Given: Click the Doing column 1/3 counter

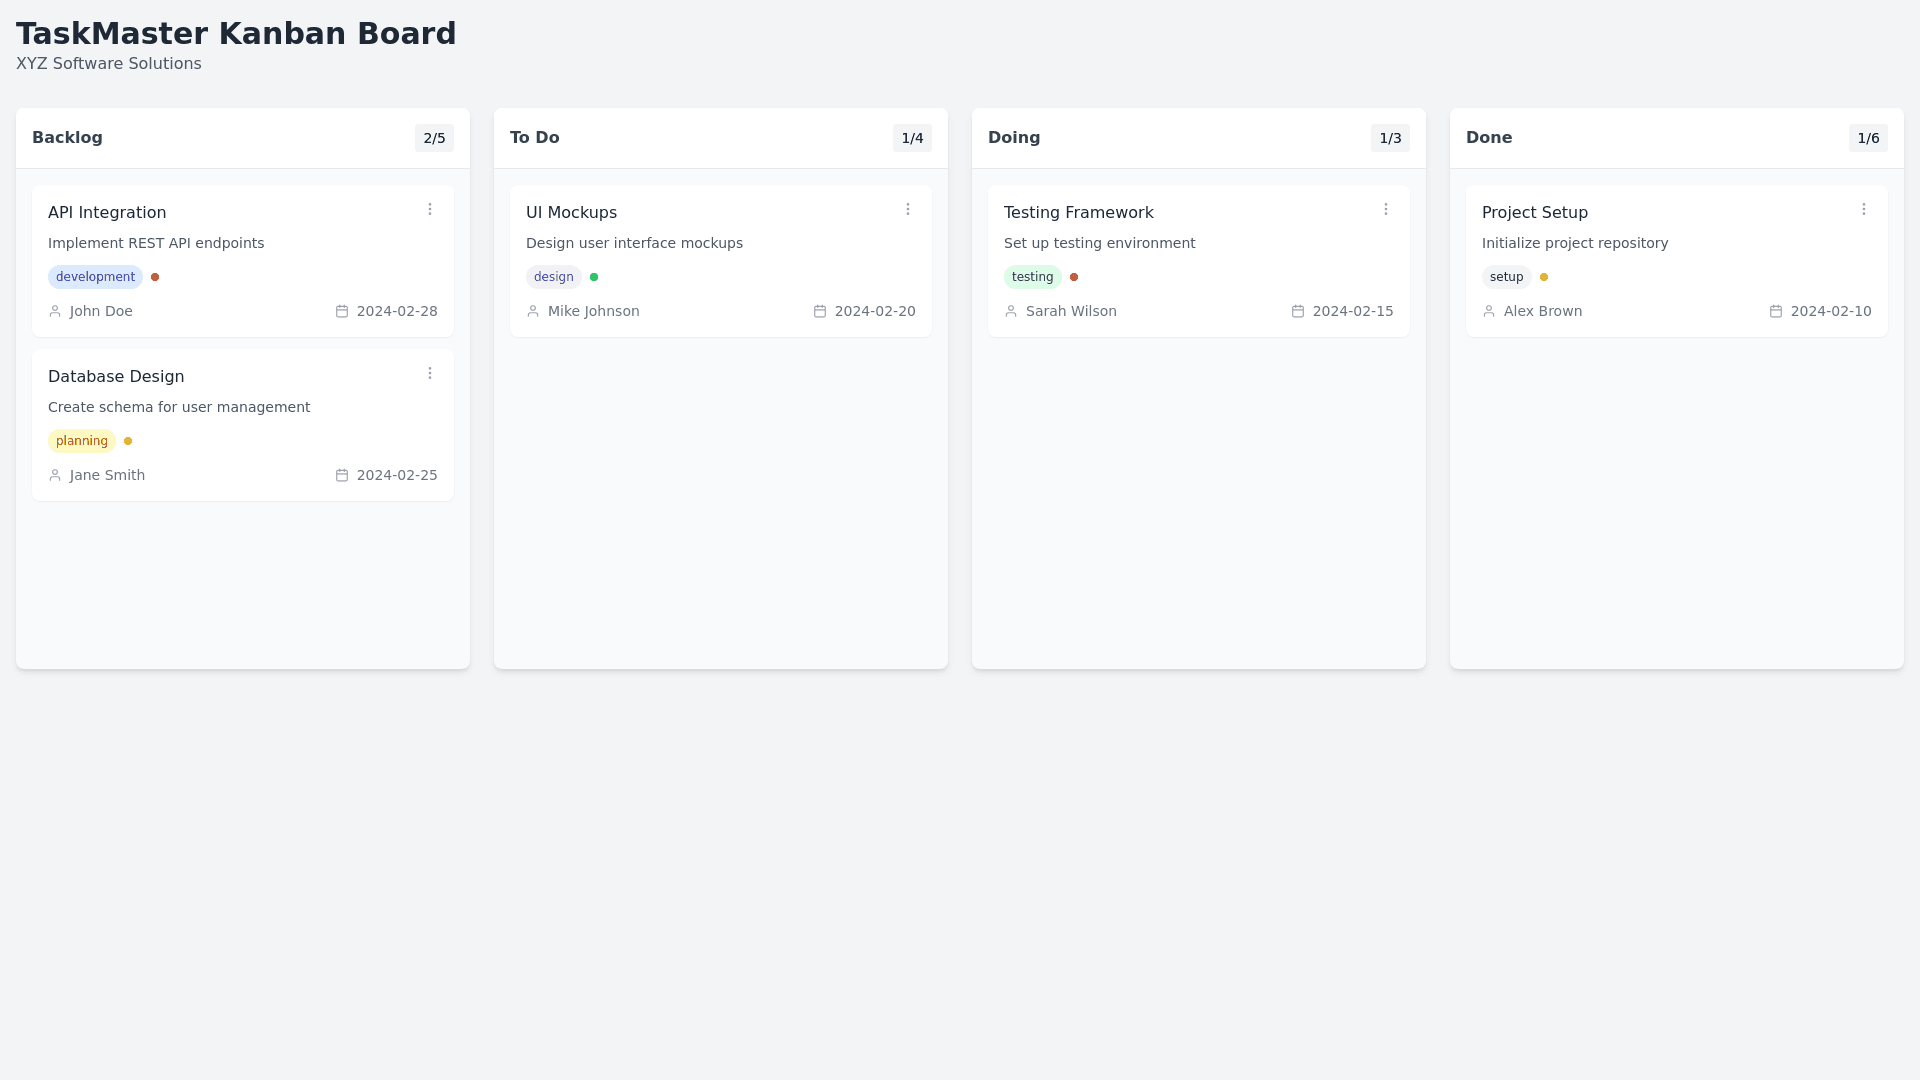Looking at the screenshot, I should coord(1390,138).
